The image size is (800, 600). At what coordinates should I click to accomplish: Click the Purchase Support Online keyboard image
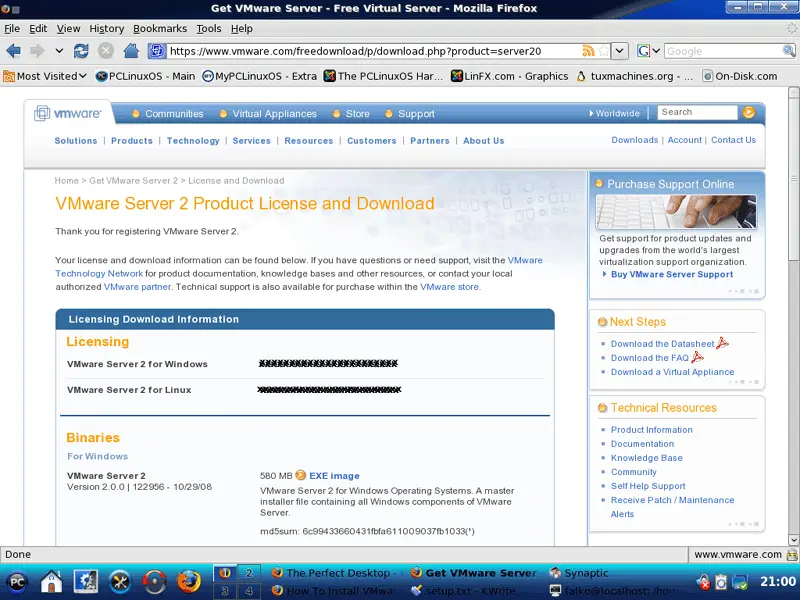[677, 211]
